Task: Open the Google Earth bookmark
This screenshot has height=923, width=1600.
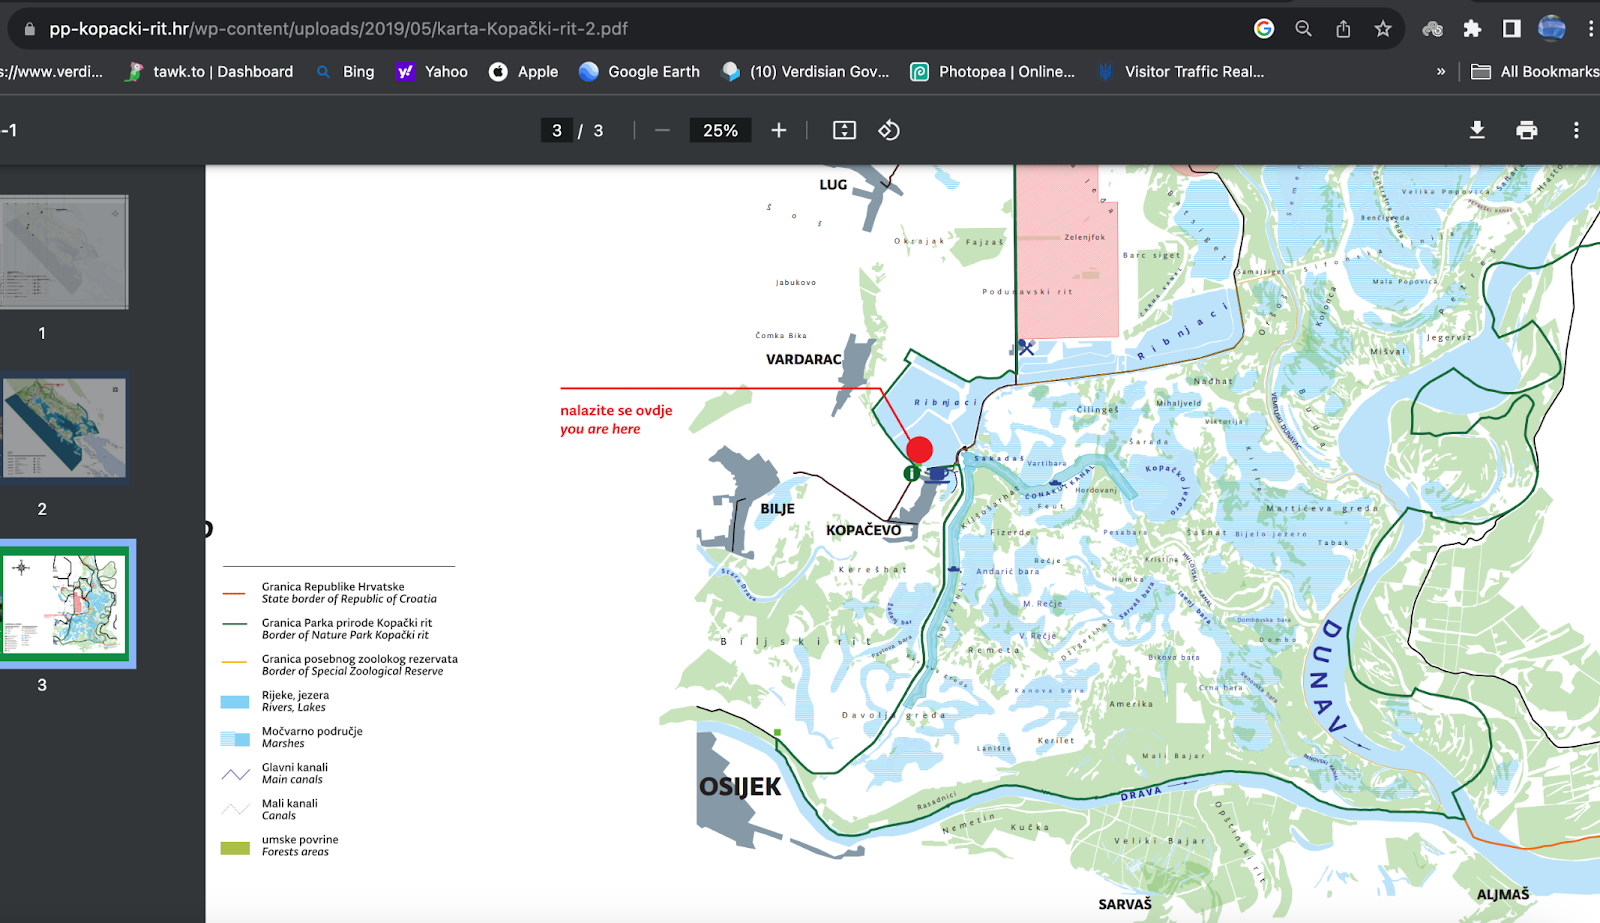Action: 639,72
